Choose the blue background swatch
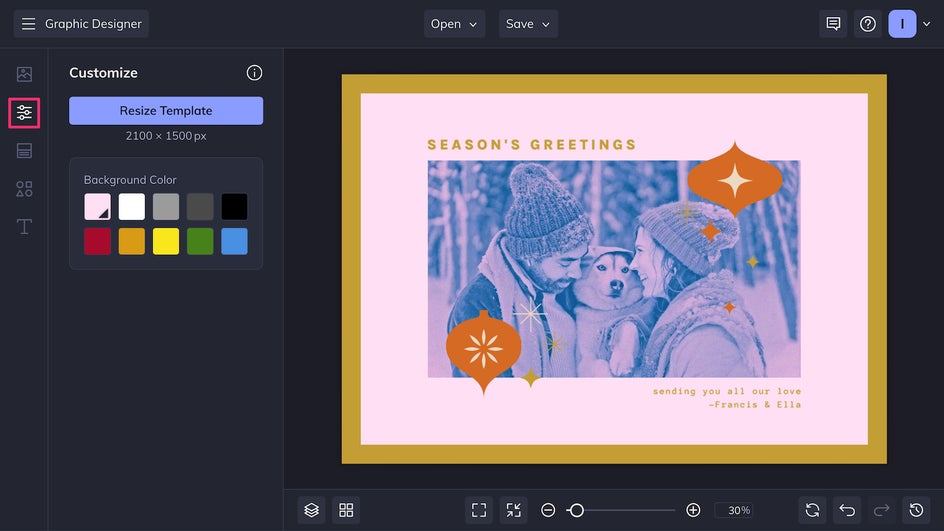The height and width of the screenshot is (531, 944). pyautogui.click(x=234, y=241)
